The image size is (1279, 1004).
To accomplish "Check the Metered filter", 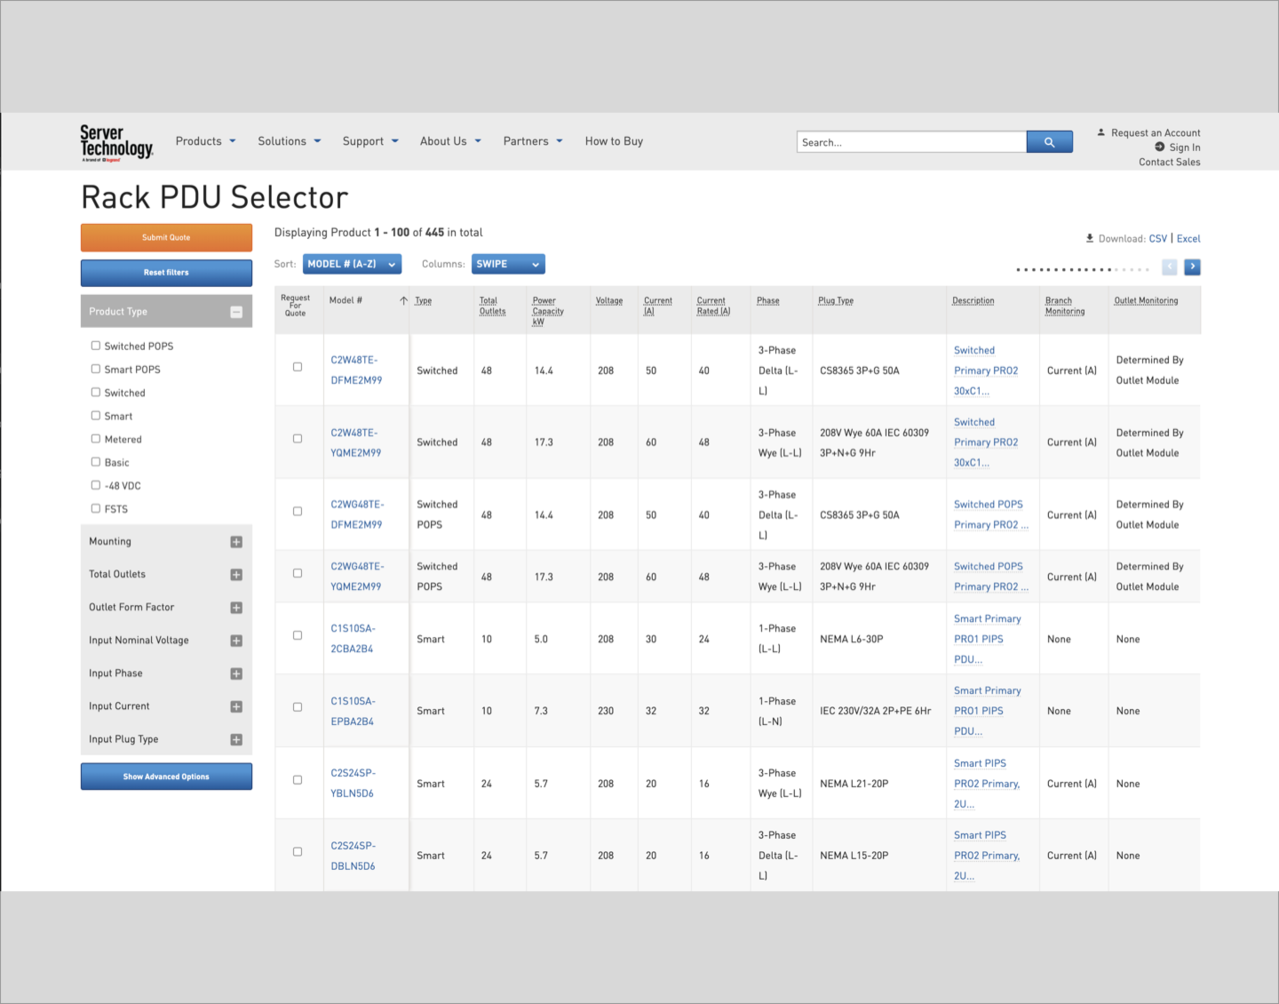I will [x=96, y=438].
